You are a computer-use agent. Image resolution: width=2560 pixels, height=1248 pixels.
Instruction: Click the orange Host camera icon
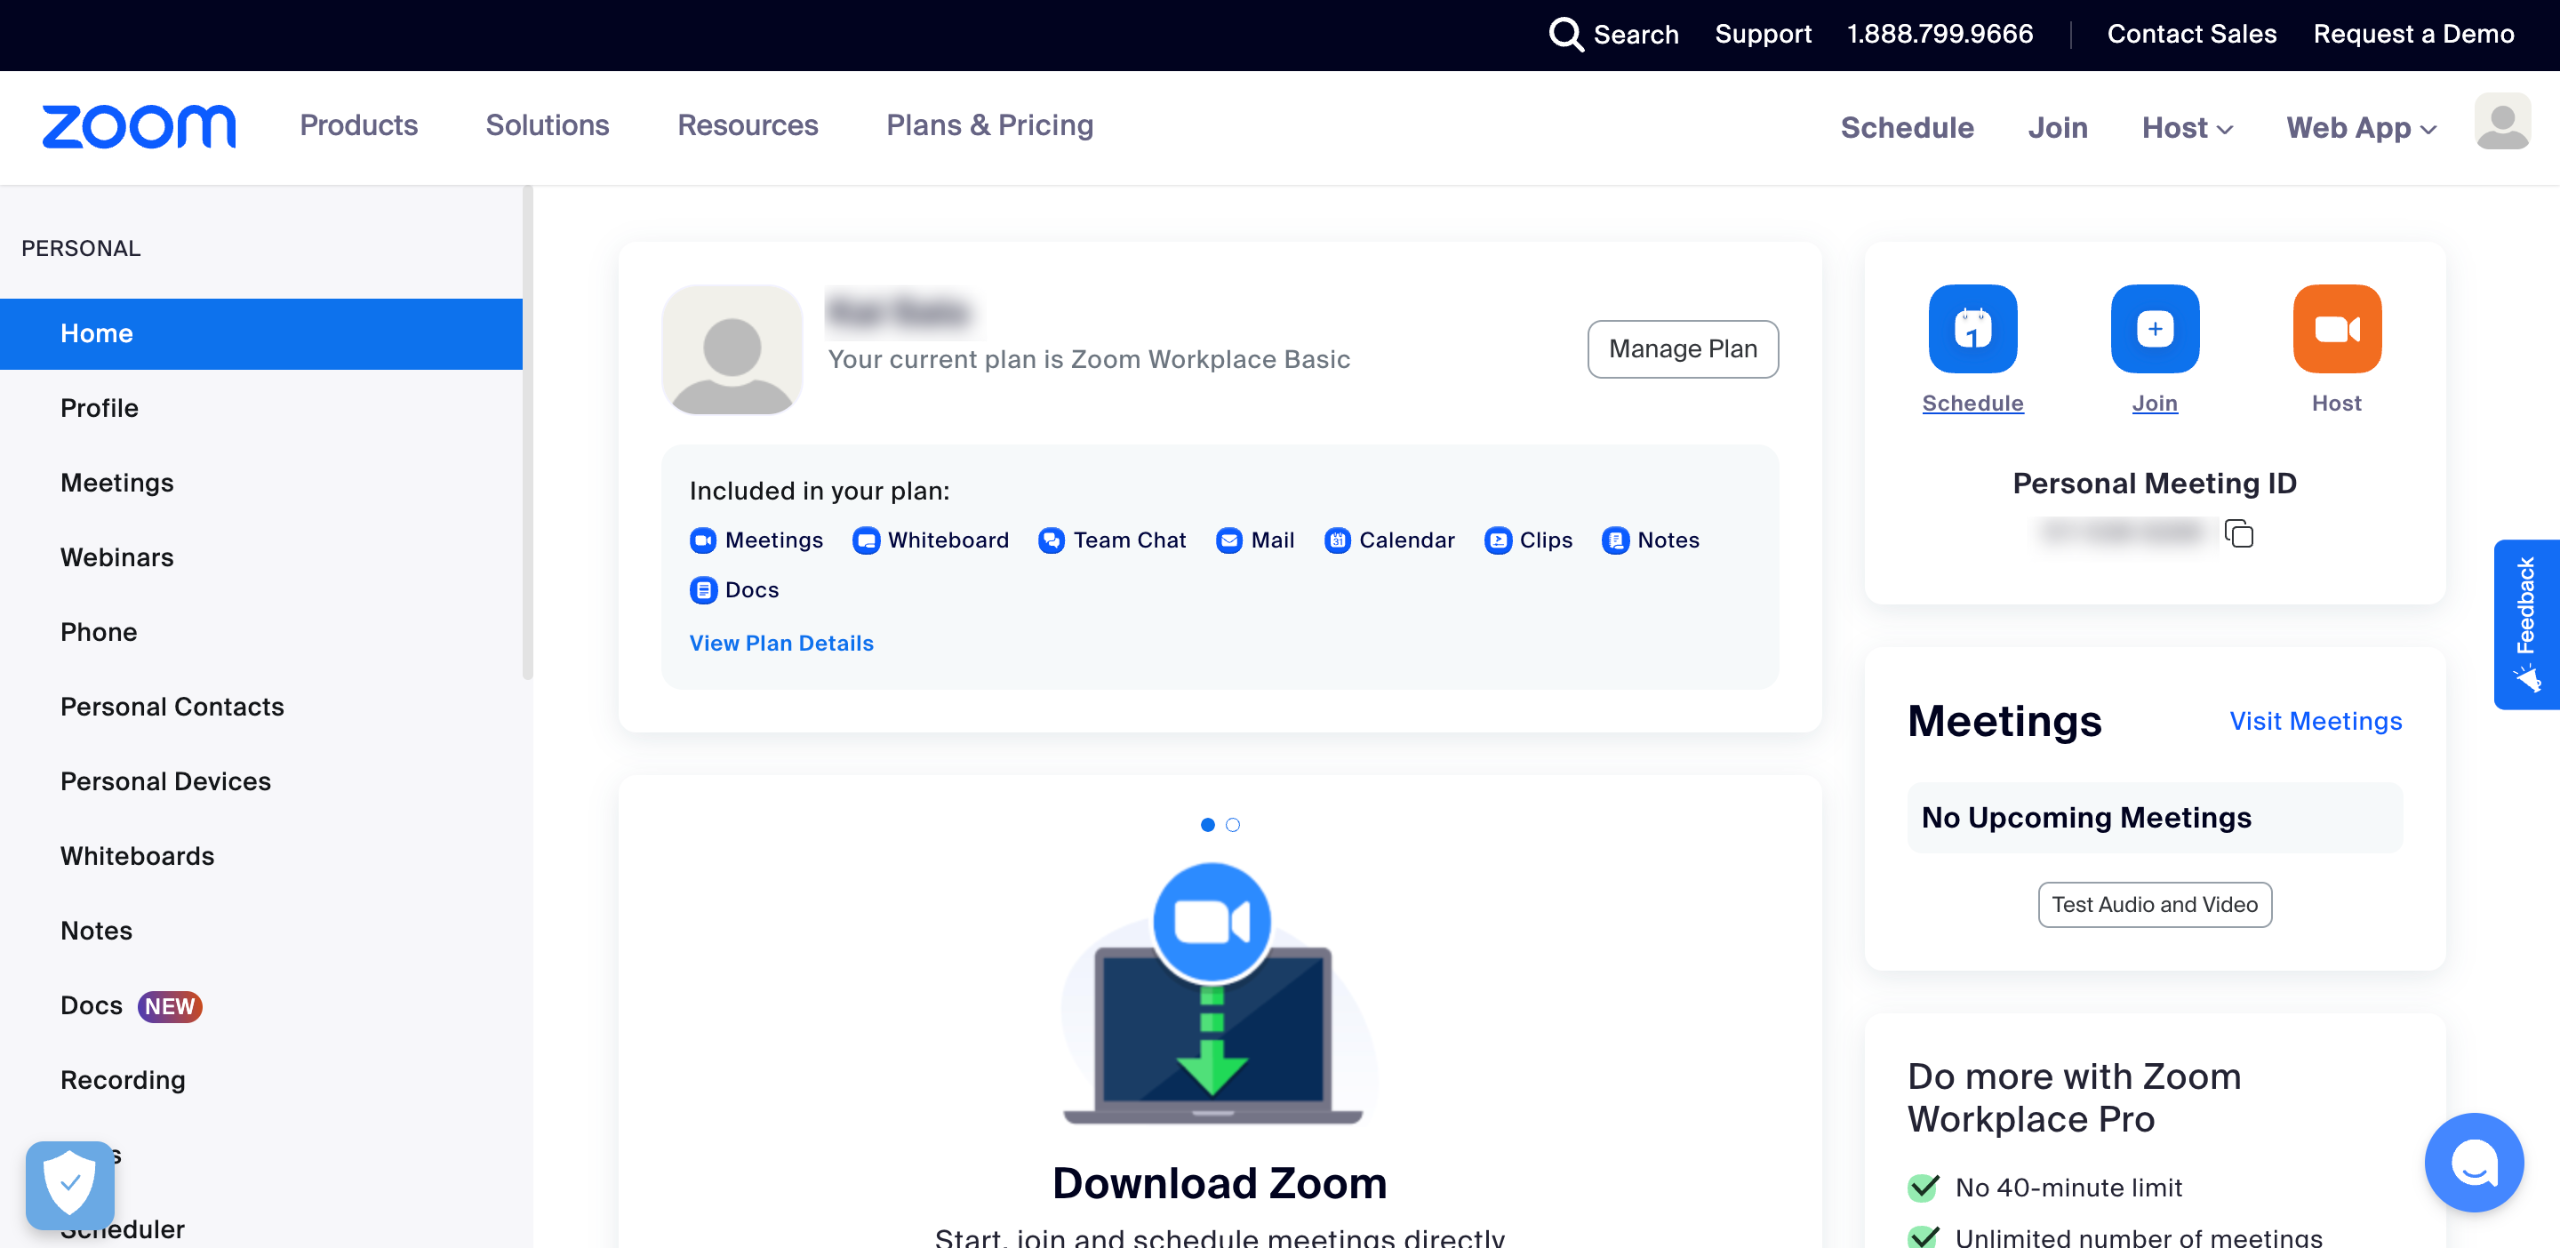tap(2336, 329)
